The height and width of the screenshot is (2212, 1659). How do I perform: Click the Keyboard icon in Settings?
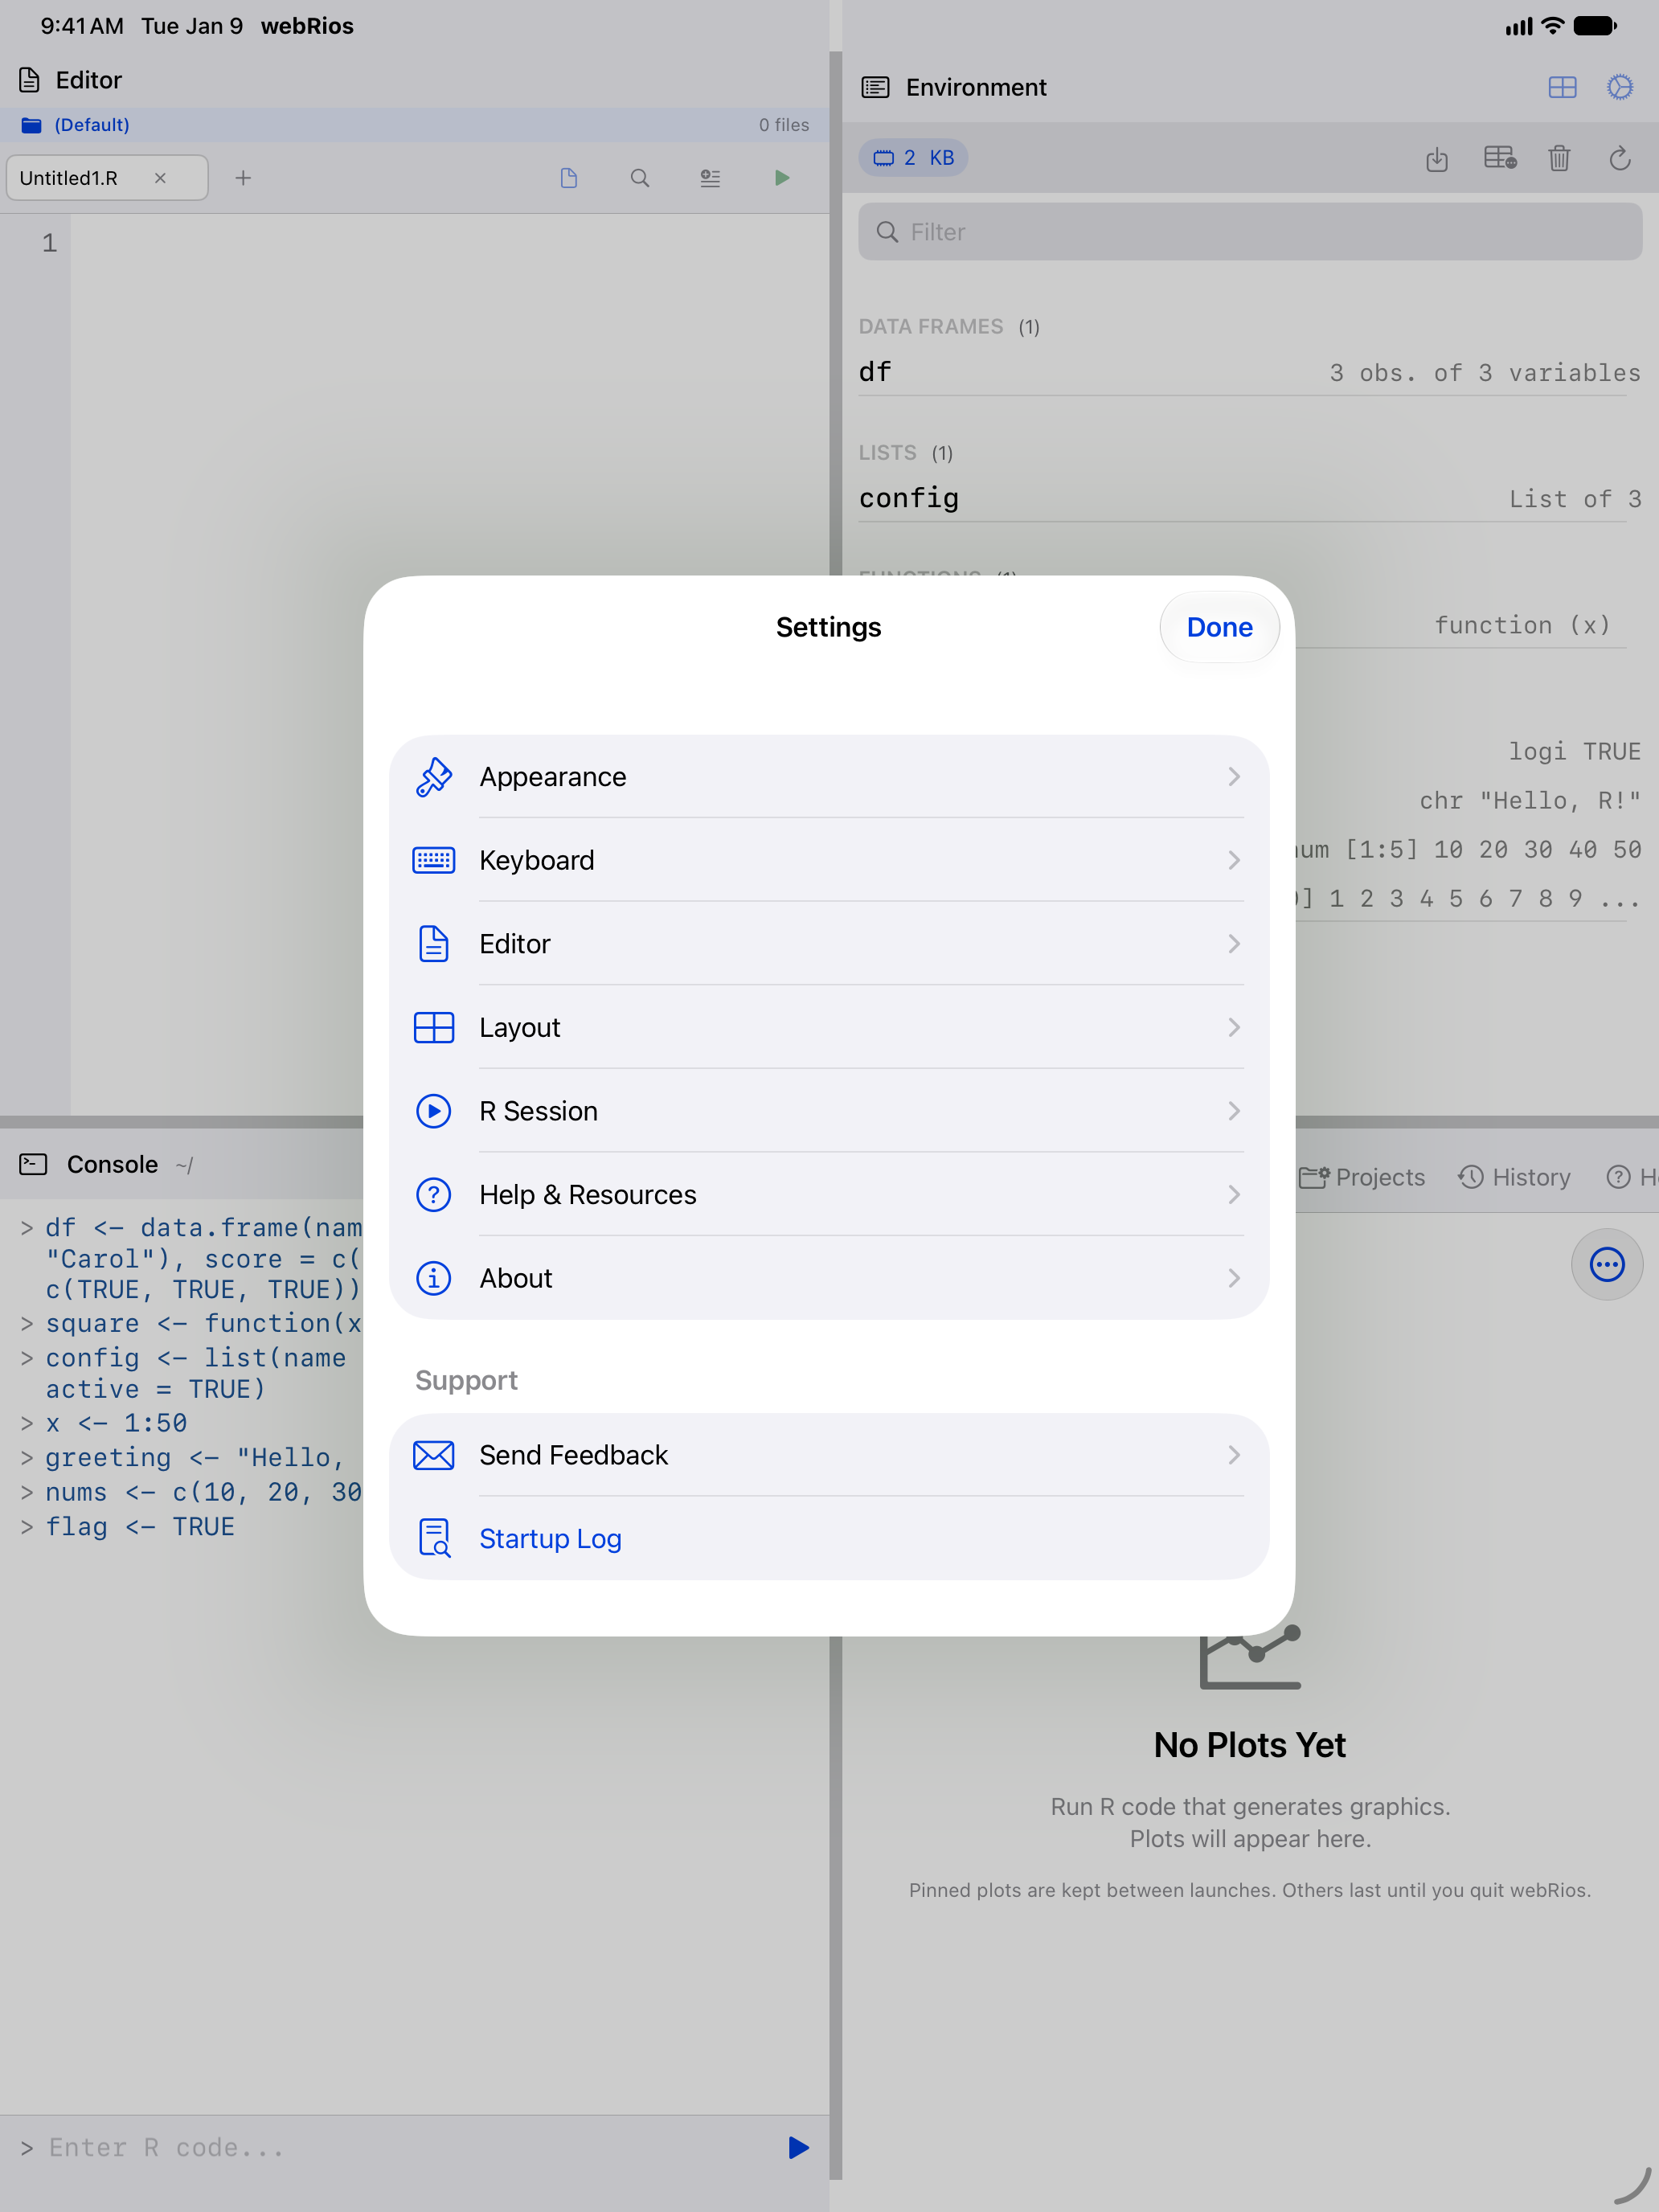click(x=433, y=860)
